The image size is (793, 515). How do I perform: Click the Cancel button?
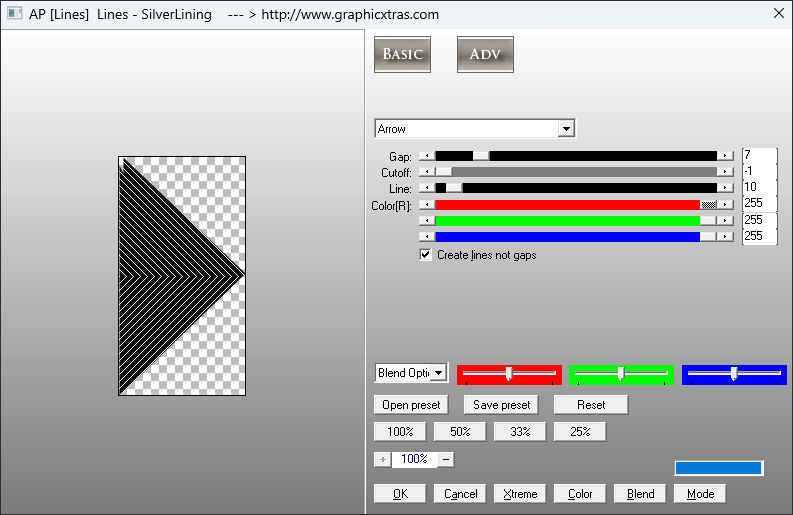coord(460,493)
